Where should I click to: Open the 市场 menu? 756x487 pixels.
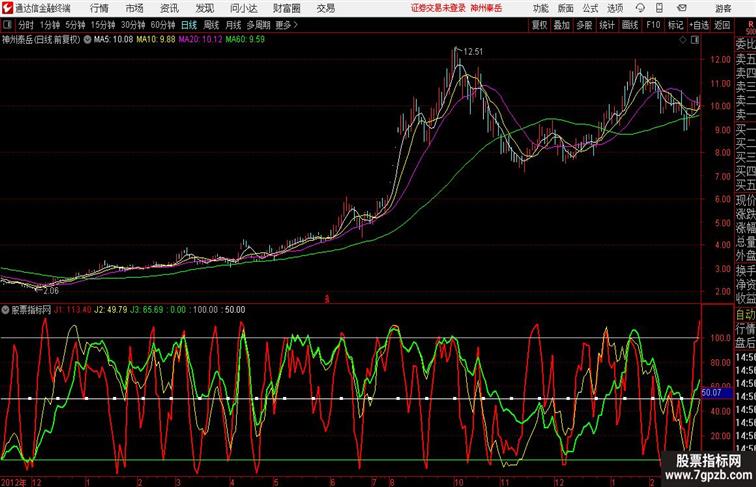(134, 8)
